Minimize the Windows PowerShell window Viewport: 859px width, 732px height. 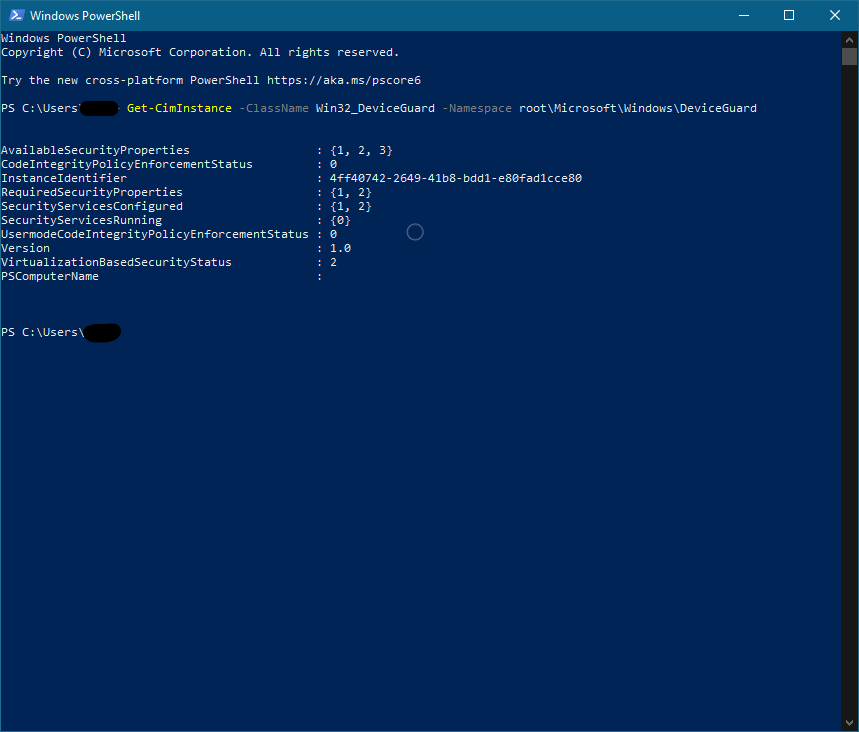click(x=743, y=15)
